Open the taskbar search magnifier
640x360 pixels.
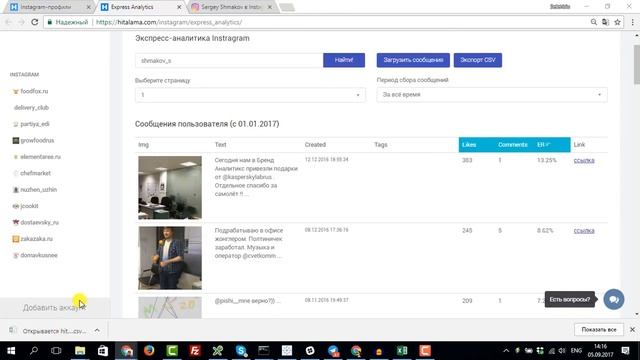click(x=34, y=351)
